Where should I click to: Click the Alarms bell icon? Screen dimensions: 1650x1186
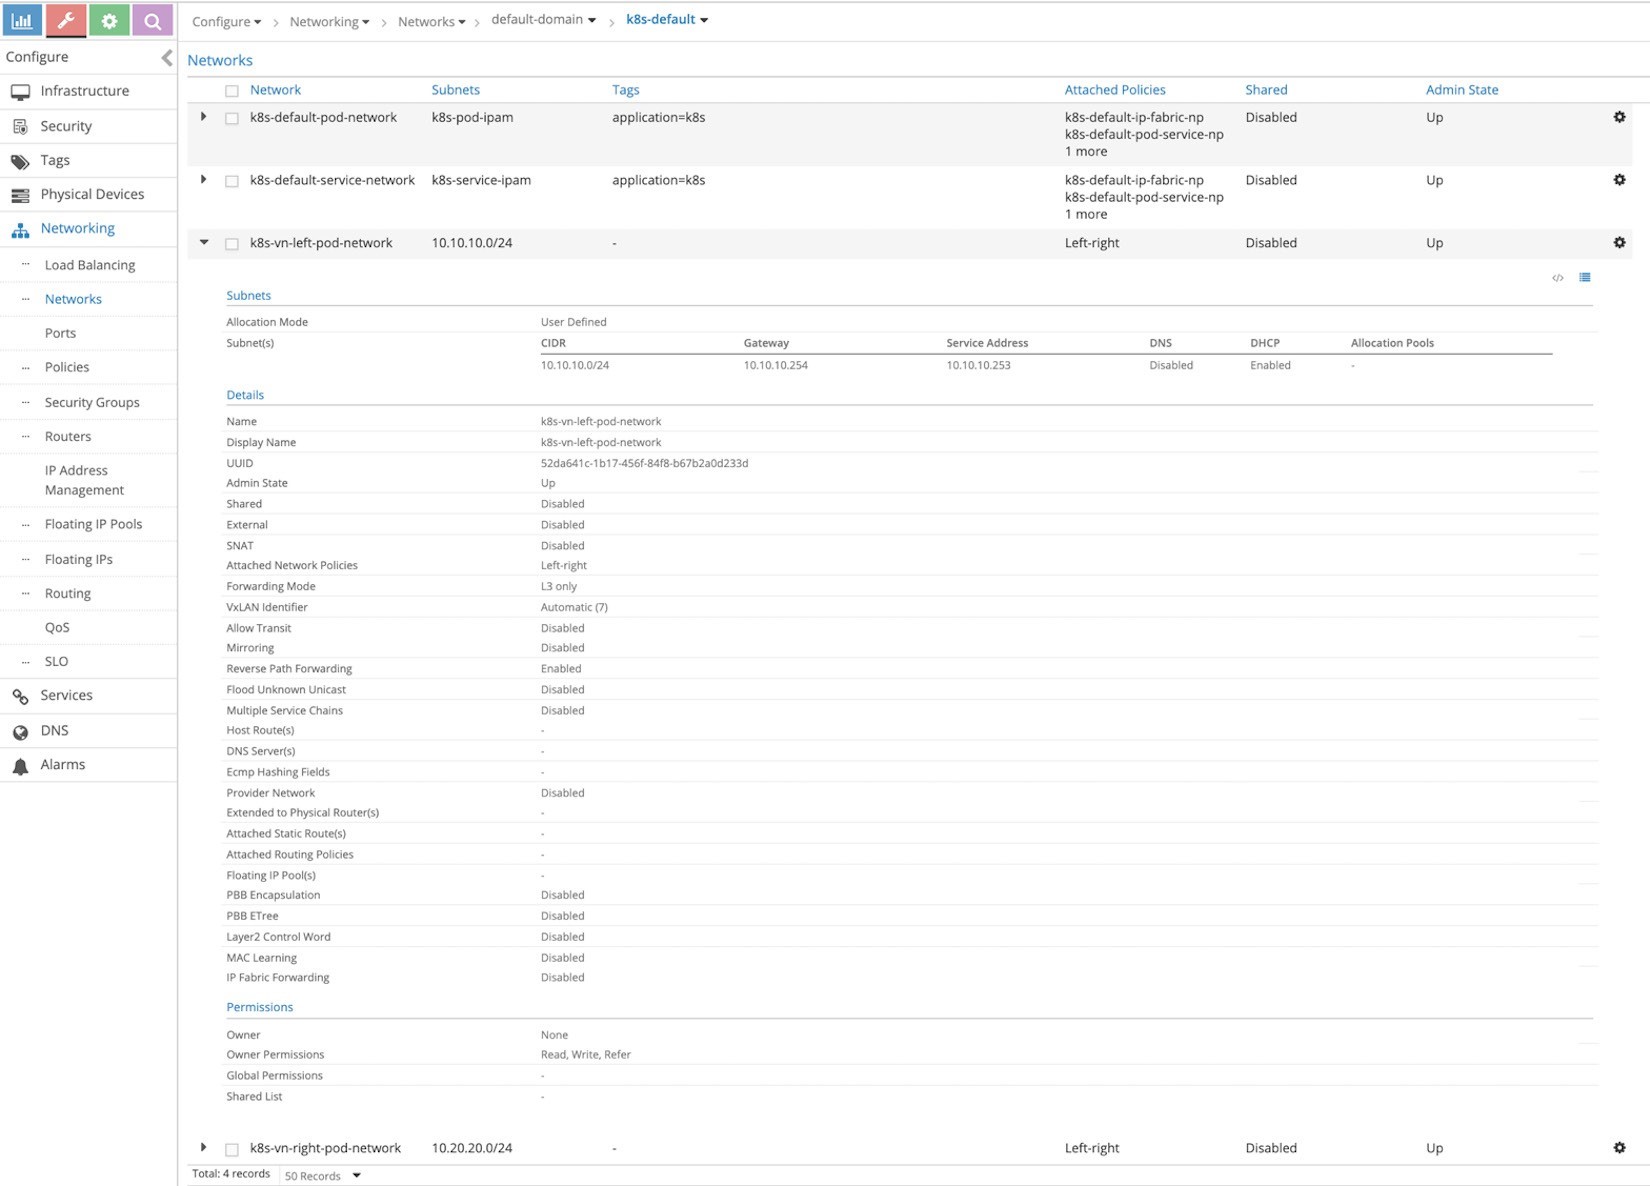pyautogui.click(x=20, y=766)
